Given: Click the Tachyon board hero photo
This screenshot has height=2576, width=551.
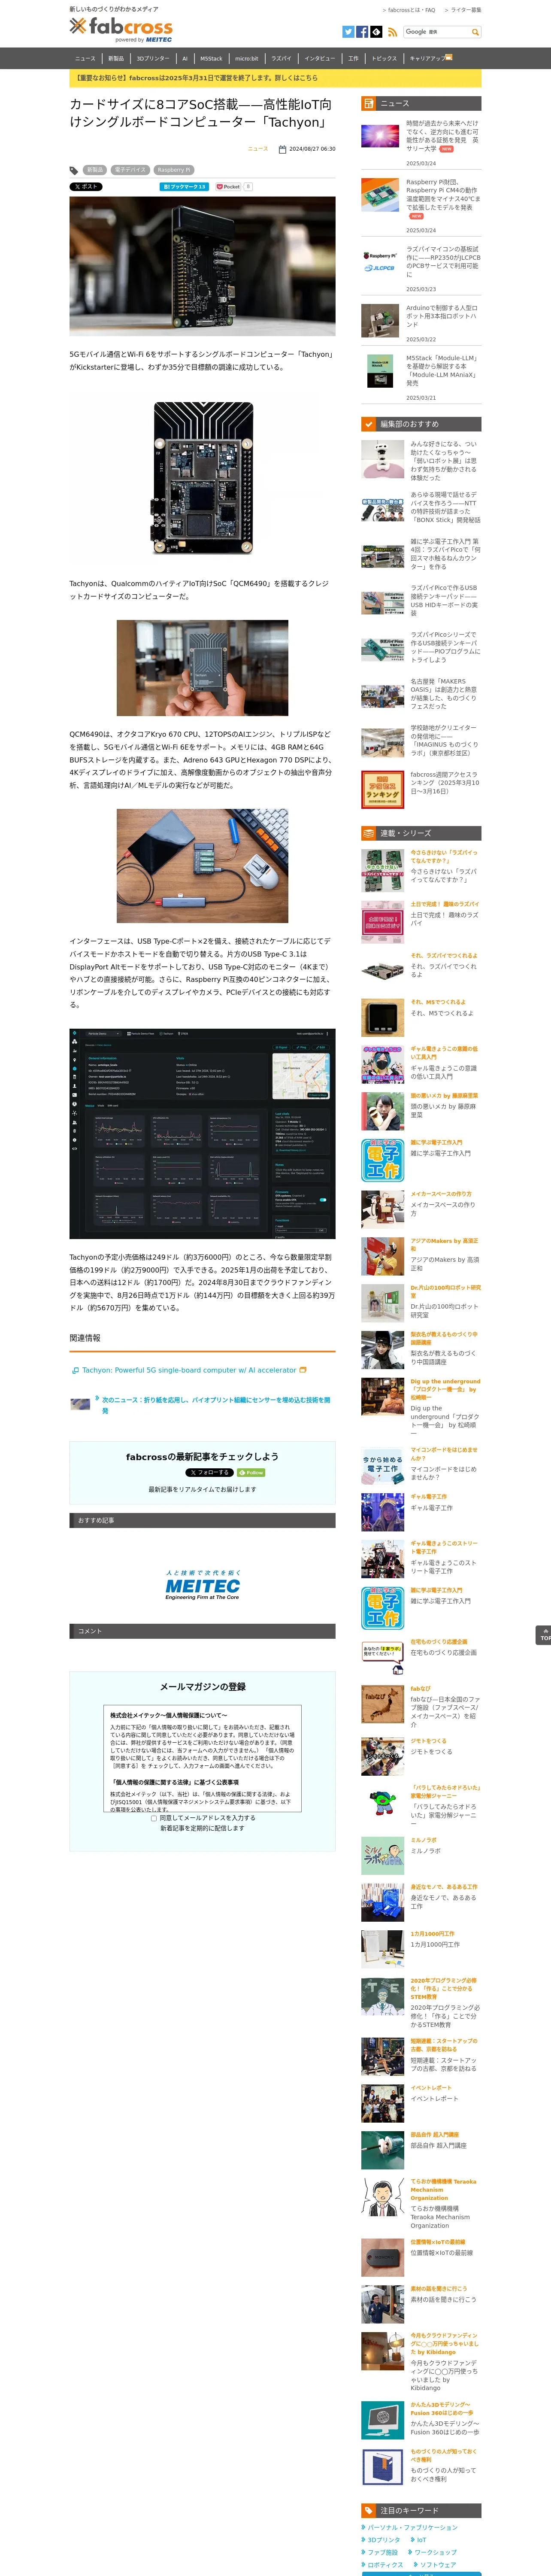Looking at the screenshot, I should click(x=202, y=266).
